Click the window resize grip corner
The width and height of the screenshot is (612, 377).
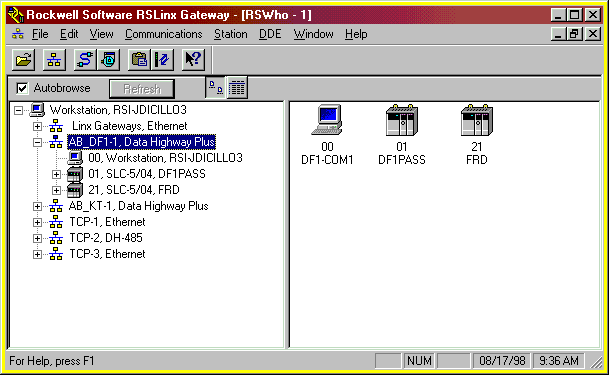pos(596,362)
